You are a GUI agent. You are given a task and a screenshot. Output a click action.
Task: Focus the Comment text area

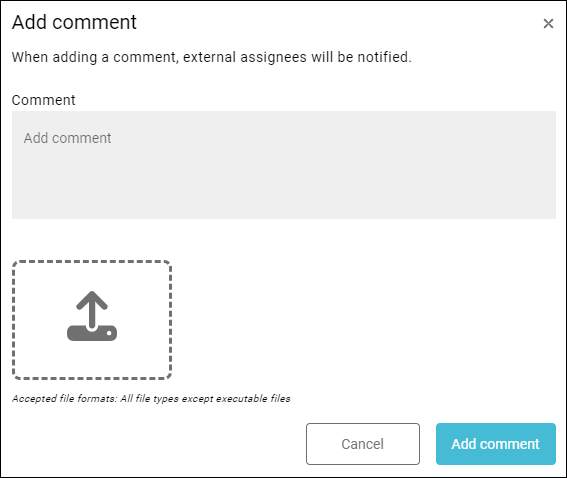tap(284, 165)
